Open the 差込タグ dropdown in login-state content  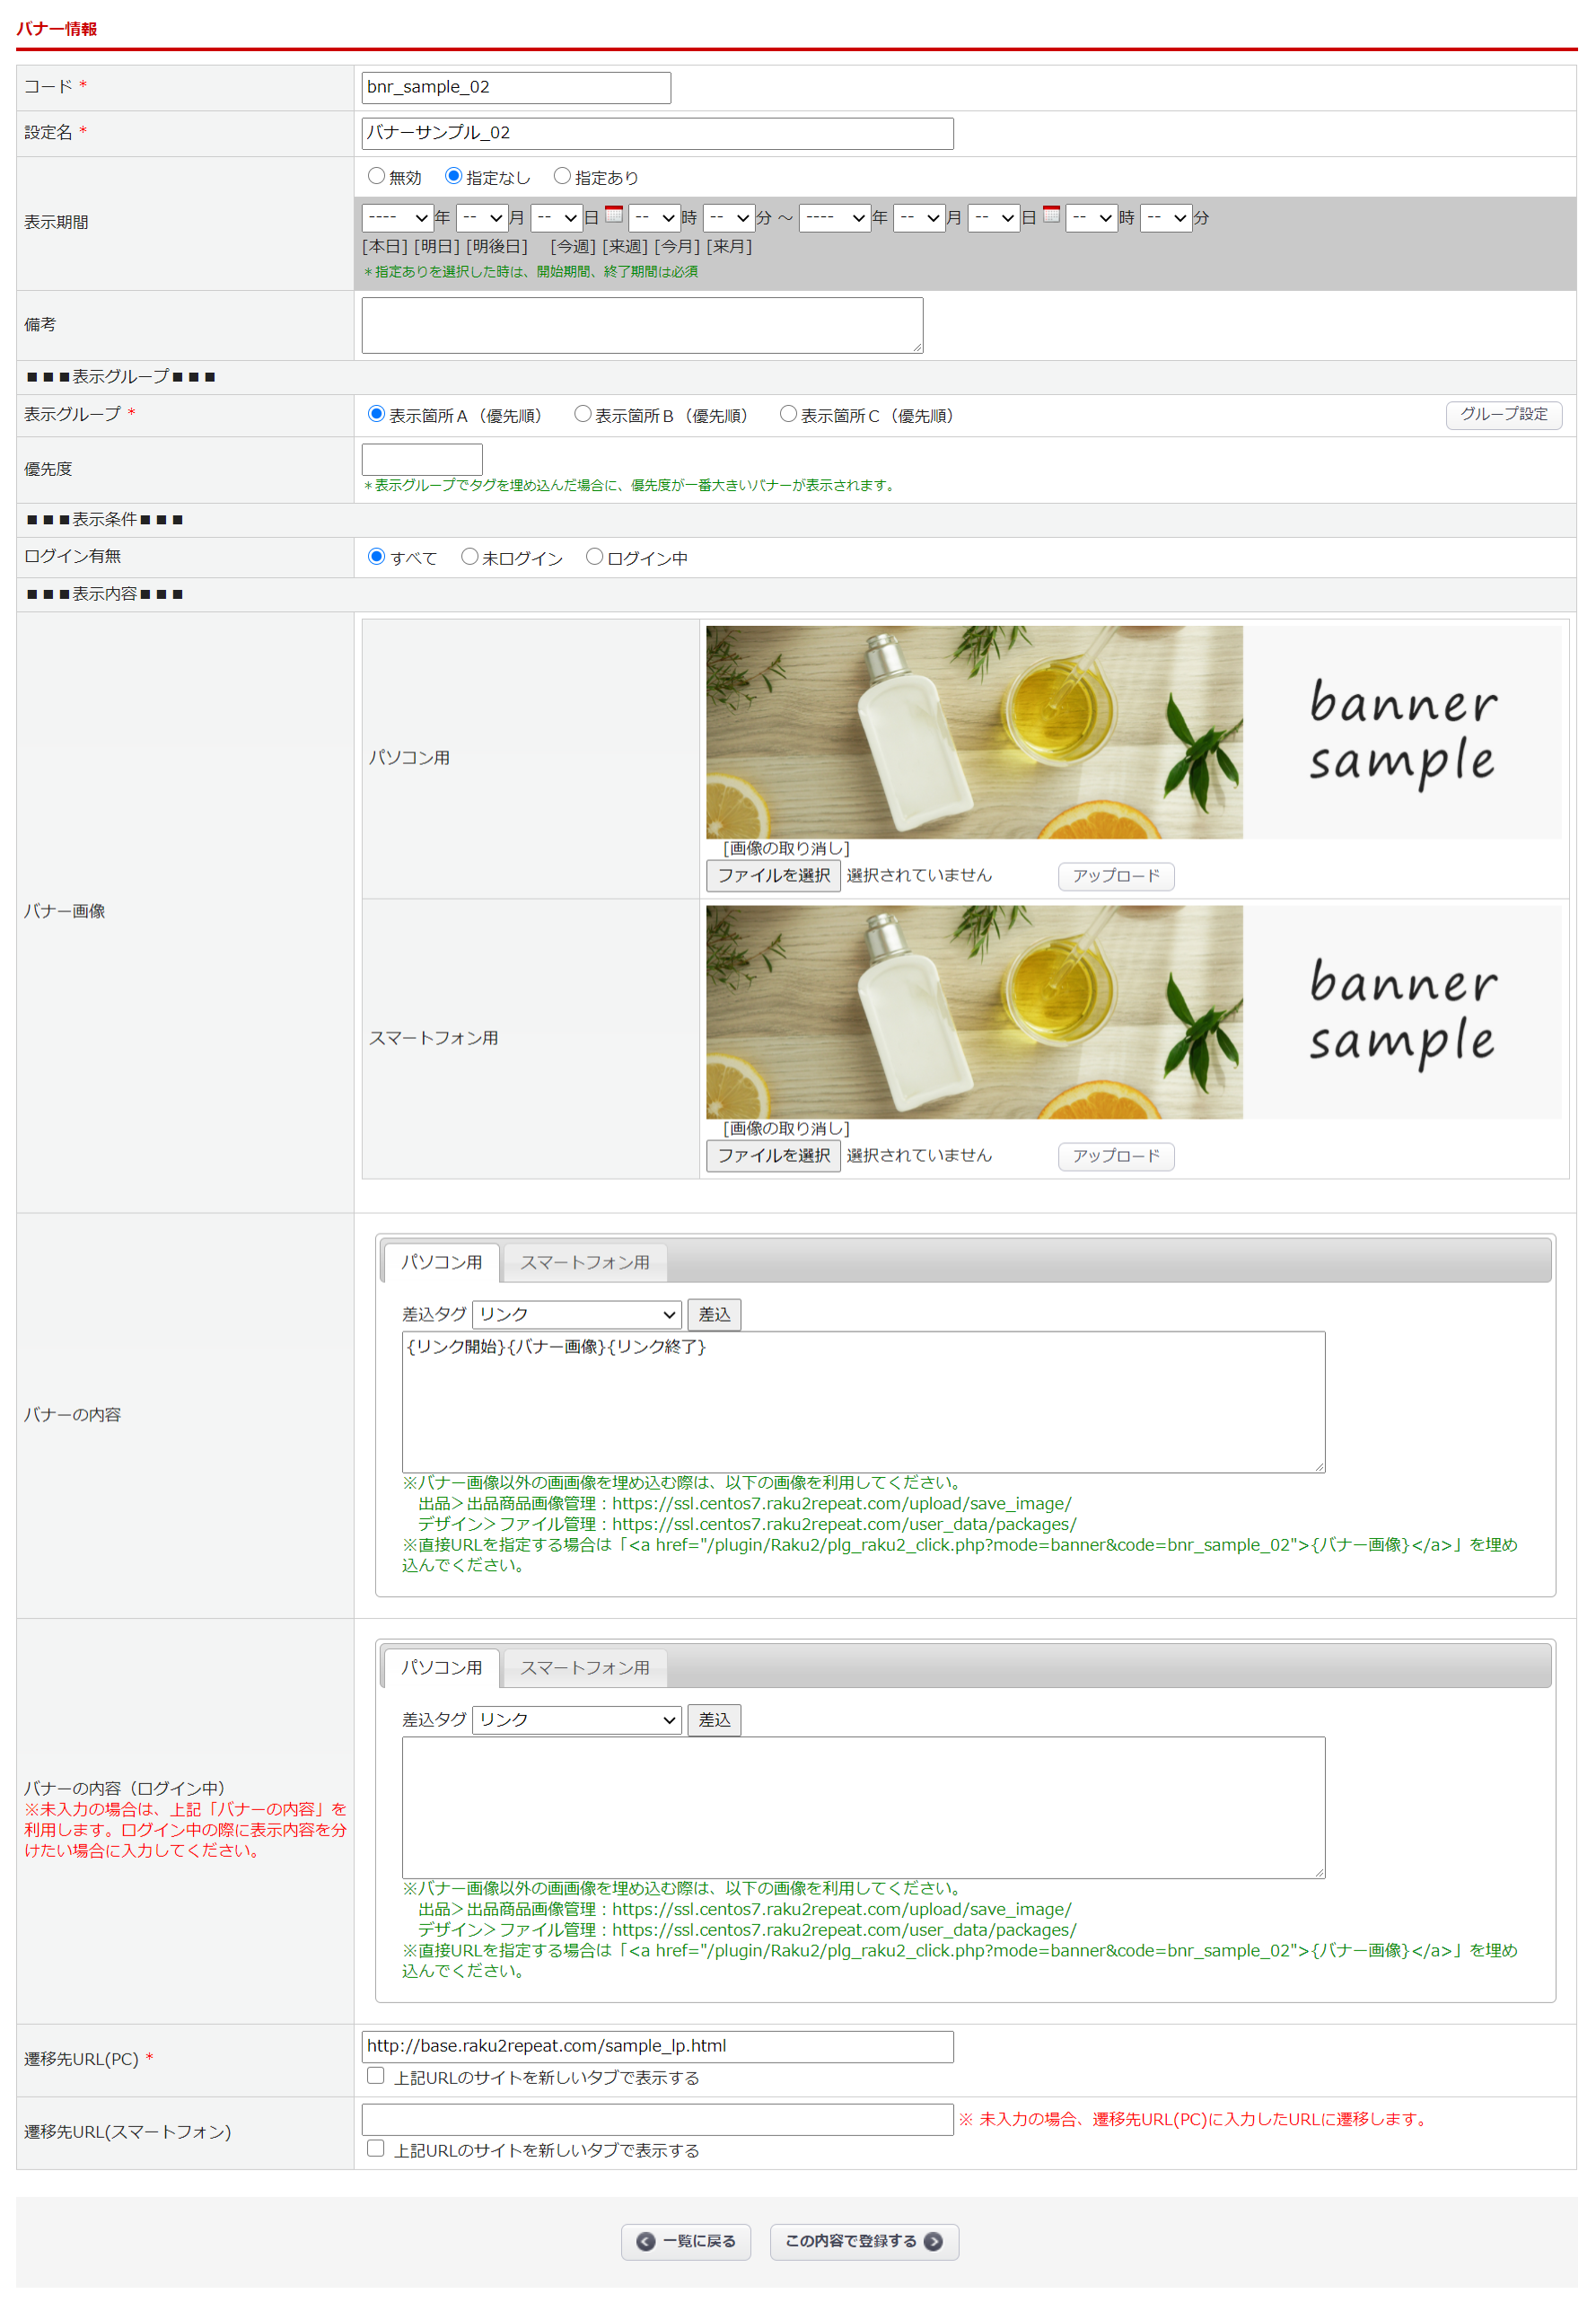(x=576, y=1720)
